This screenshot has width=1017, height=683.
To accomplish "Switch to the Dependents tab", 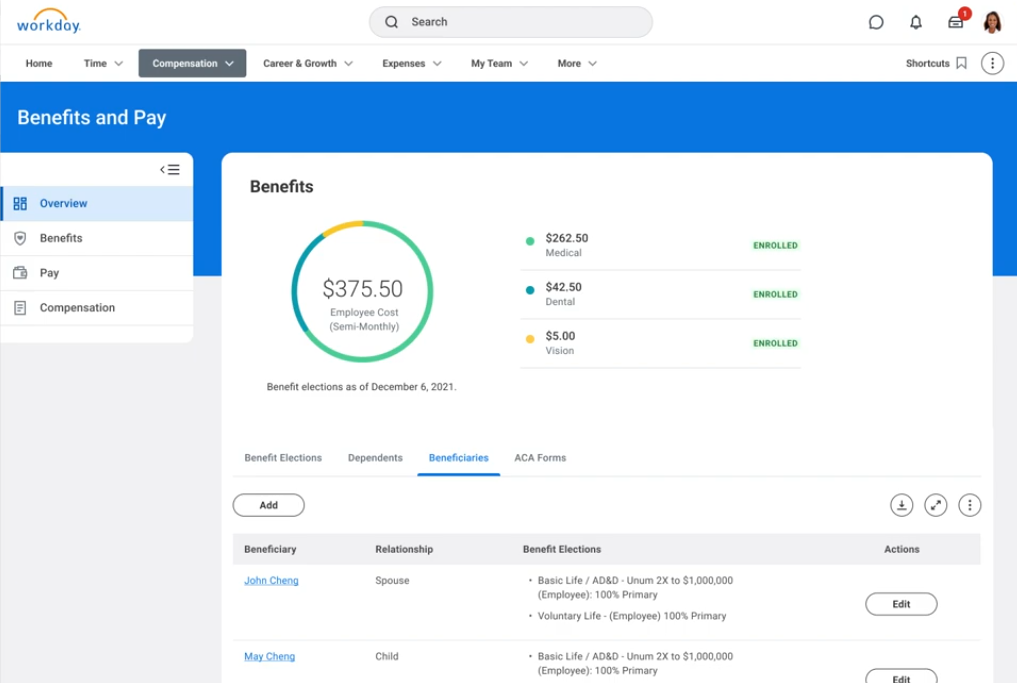I will pos(375,458).
